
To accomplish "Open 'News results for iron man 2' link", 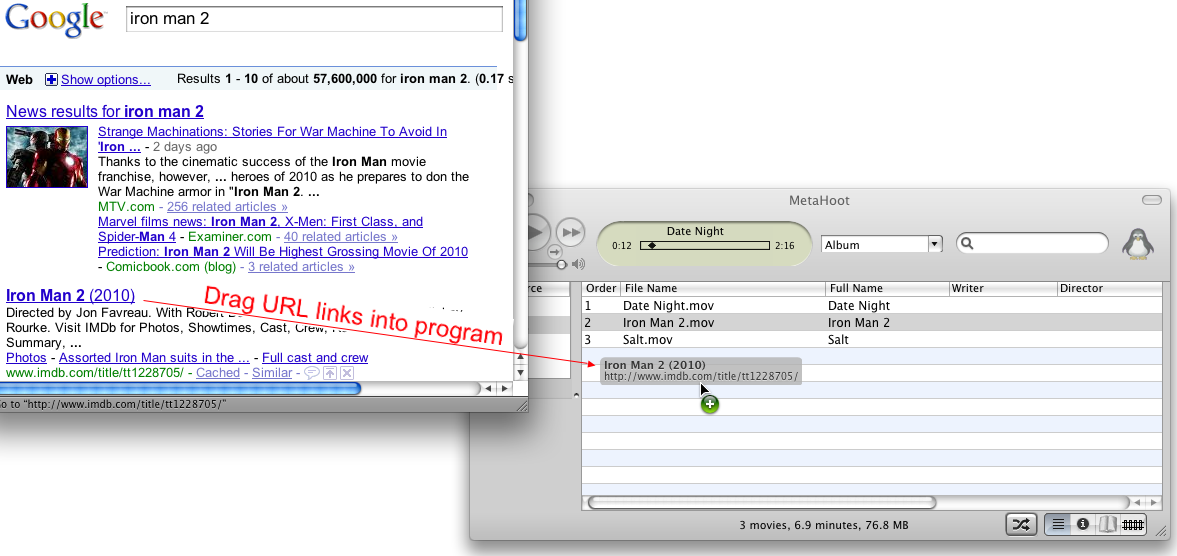I will tap(104, 111).
